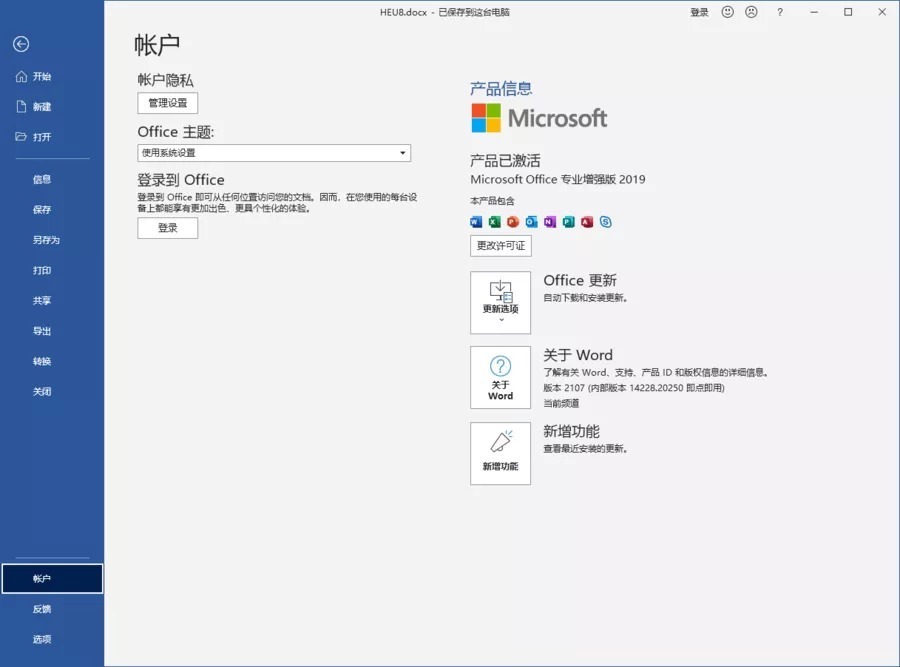Click the 更新选项 Office update icon
The height and width of the screenshot is (667, 900).
(x=500, y=301)
